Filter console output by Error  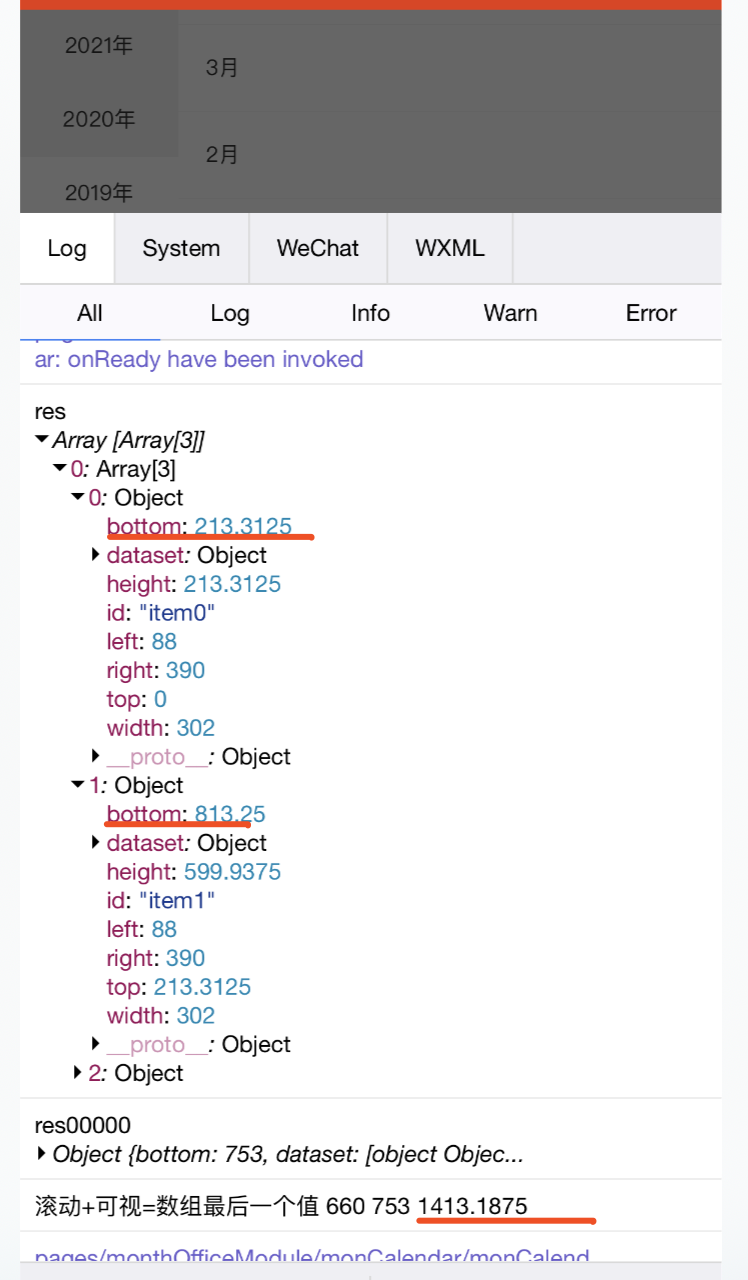(x=650, y=313)
